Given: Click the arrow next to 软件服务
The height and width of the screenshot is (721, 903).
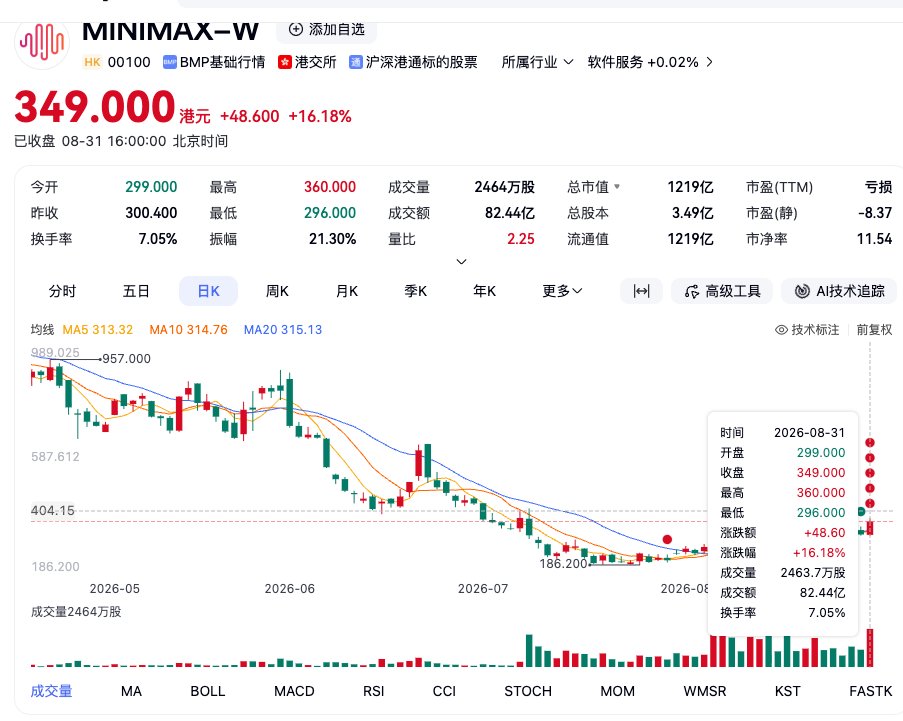Looking at the screenshot, I should (x=709, y=62).
